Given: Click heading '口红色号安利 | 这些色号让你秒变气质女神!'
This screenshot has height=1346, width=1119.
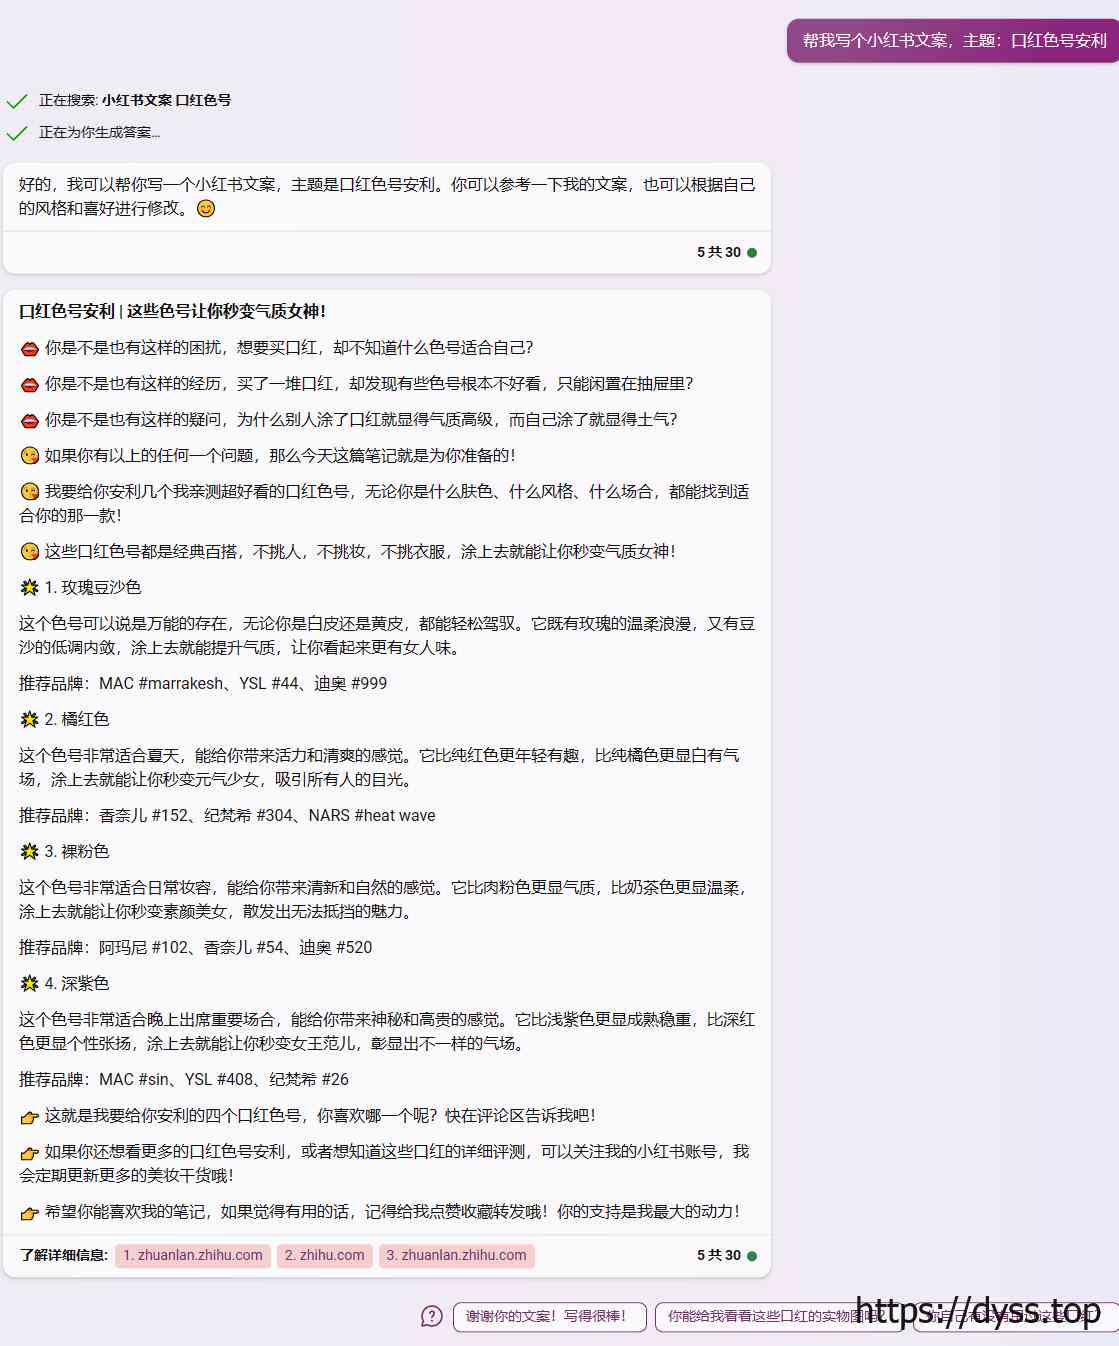Looking at the screenshot, I should coord(172,311).
